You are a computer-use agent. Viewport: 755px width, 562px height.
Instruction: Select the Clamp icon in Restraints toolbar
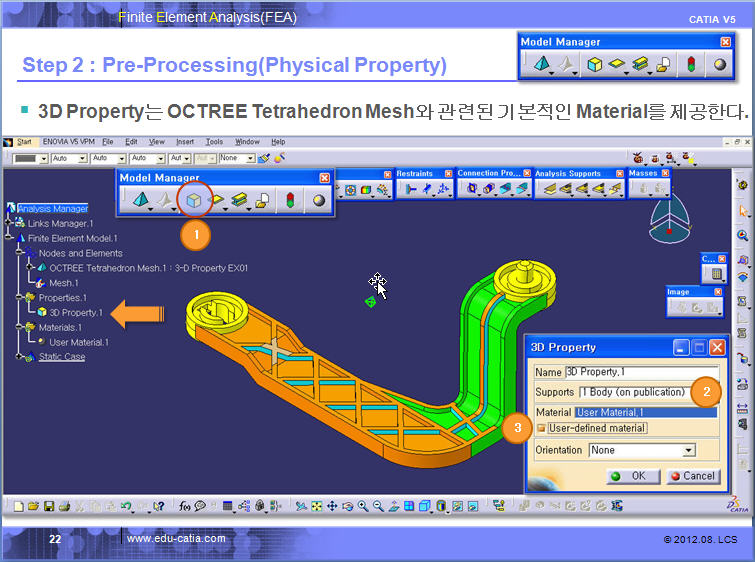(x=410, y=189)
